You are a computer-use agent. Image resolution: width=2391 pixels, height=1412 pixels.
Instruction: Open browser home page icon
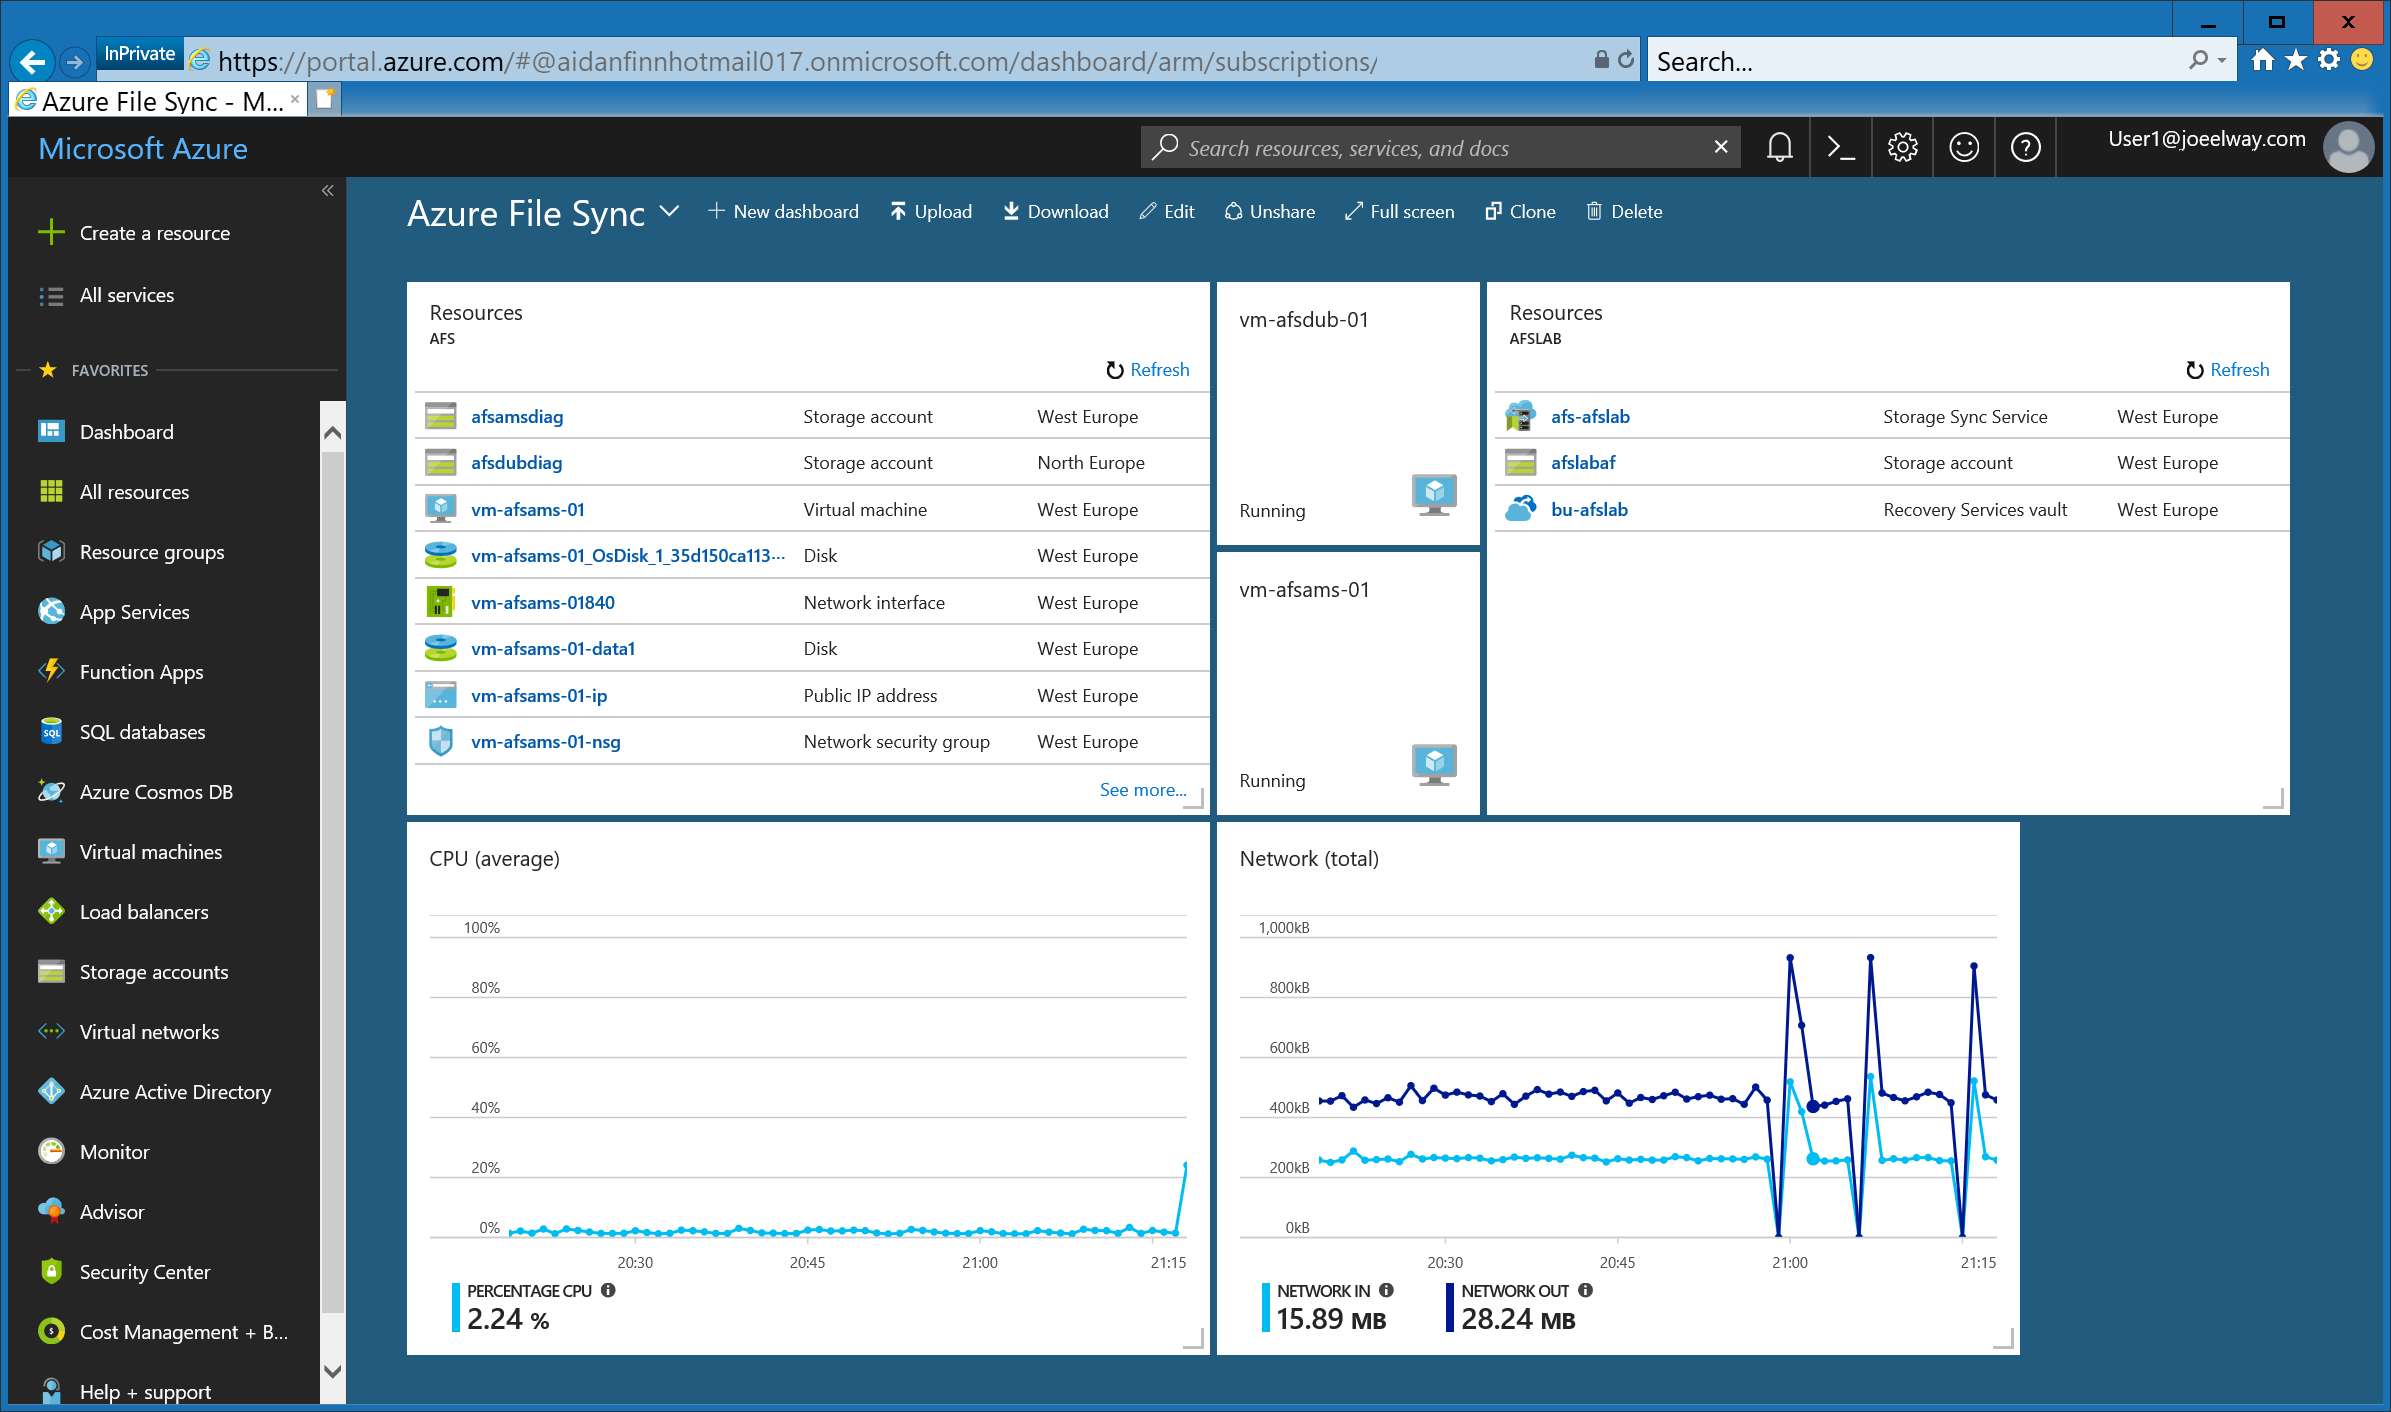[x=2262, y=60]
